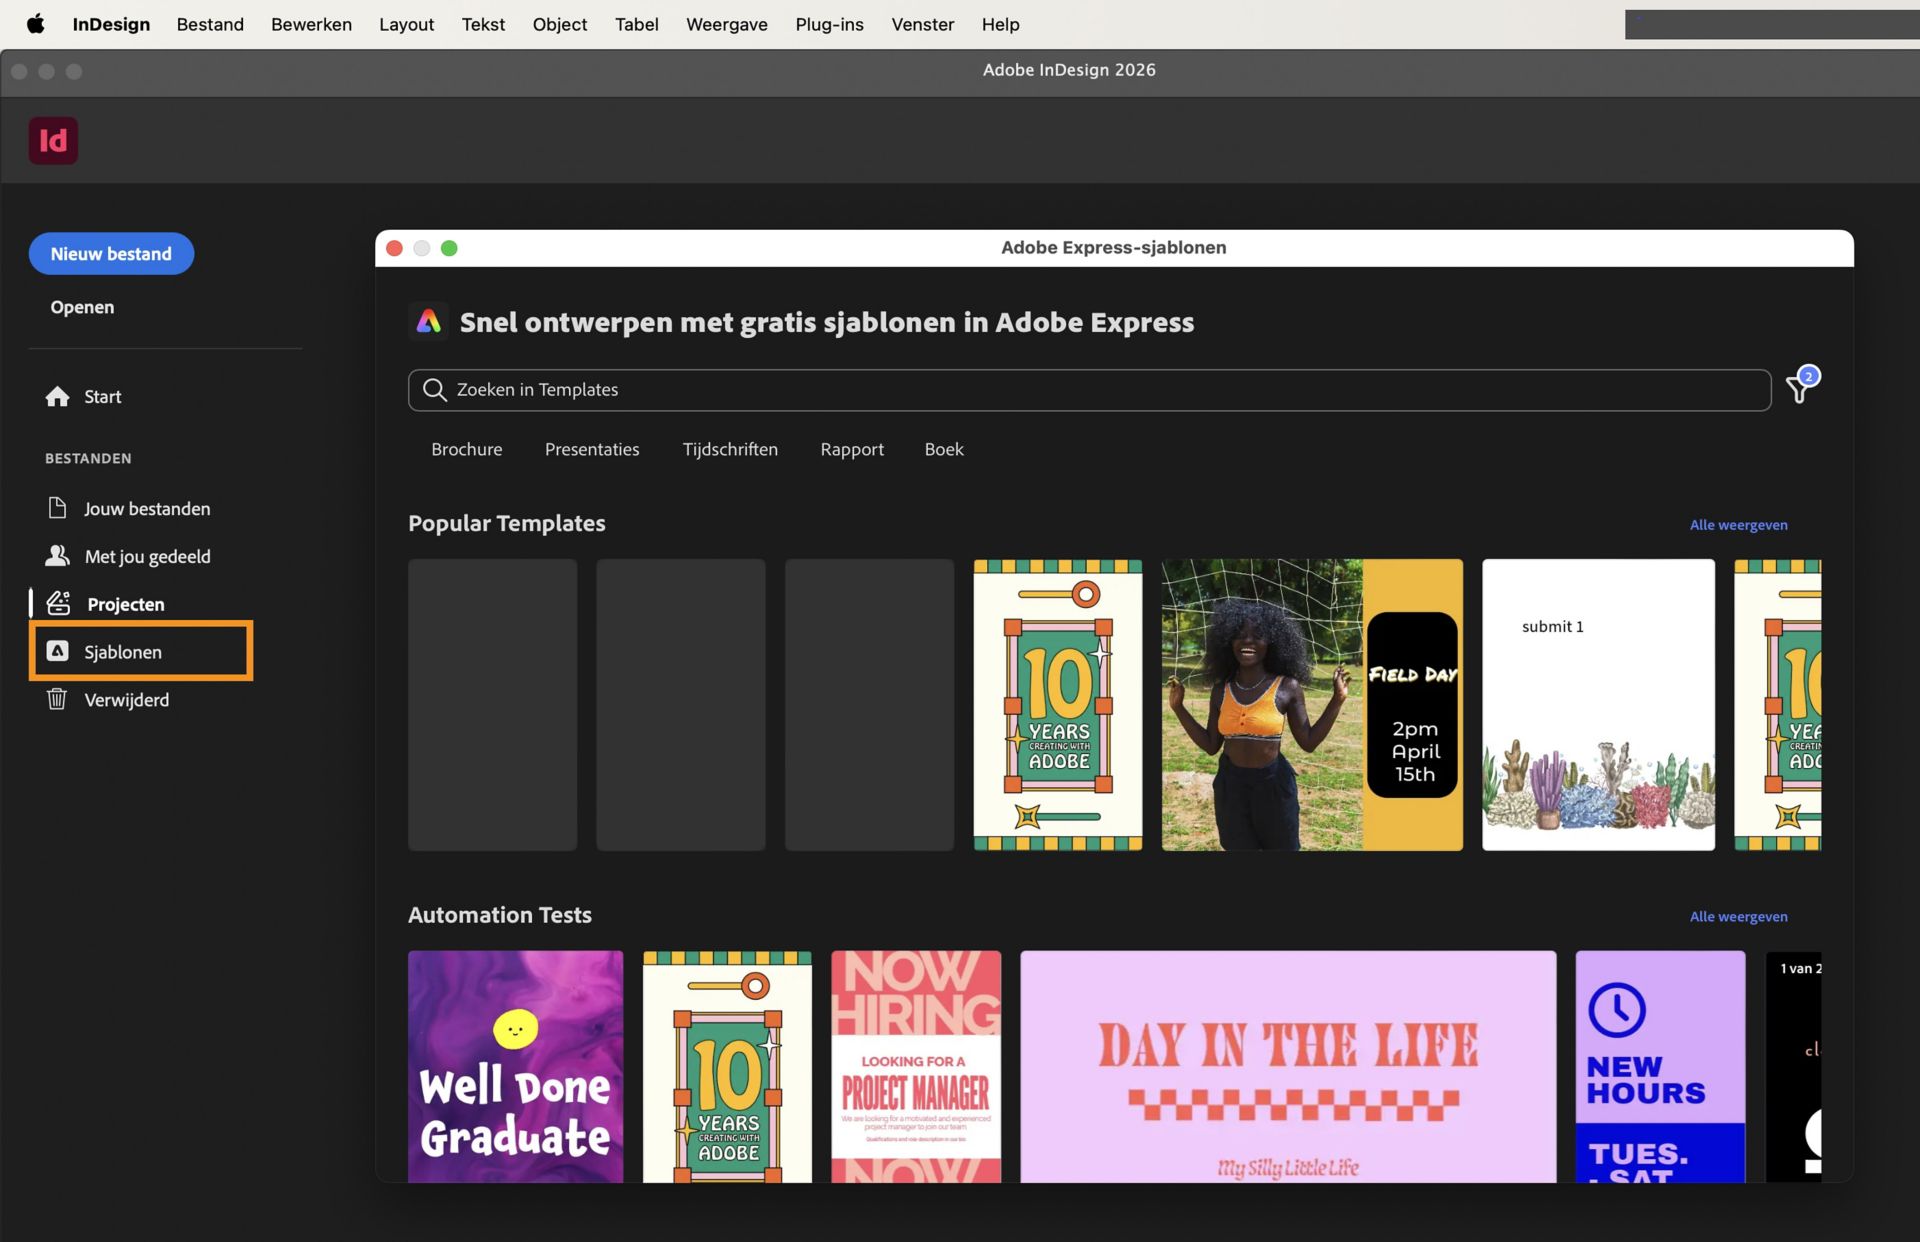This screenshot has width=1920, height=1242.
Task: Click the Nieuw bestand button
Action: 111,253
